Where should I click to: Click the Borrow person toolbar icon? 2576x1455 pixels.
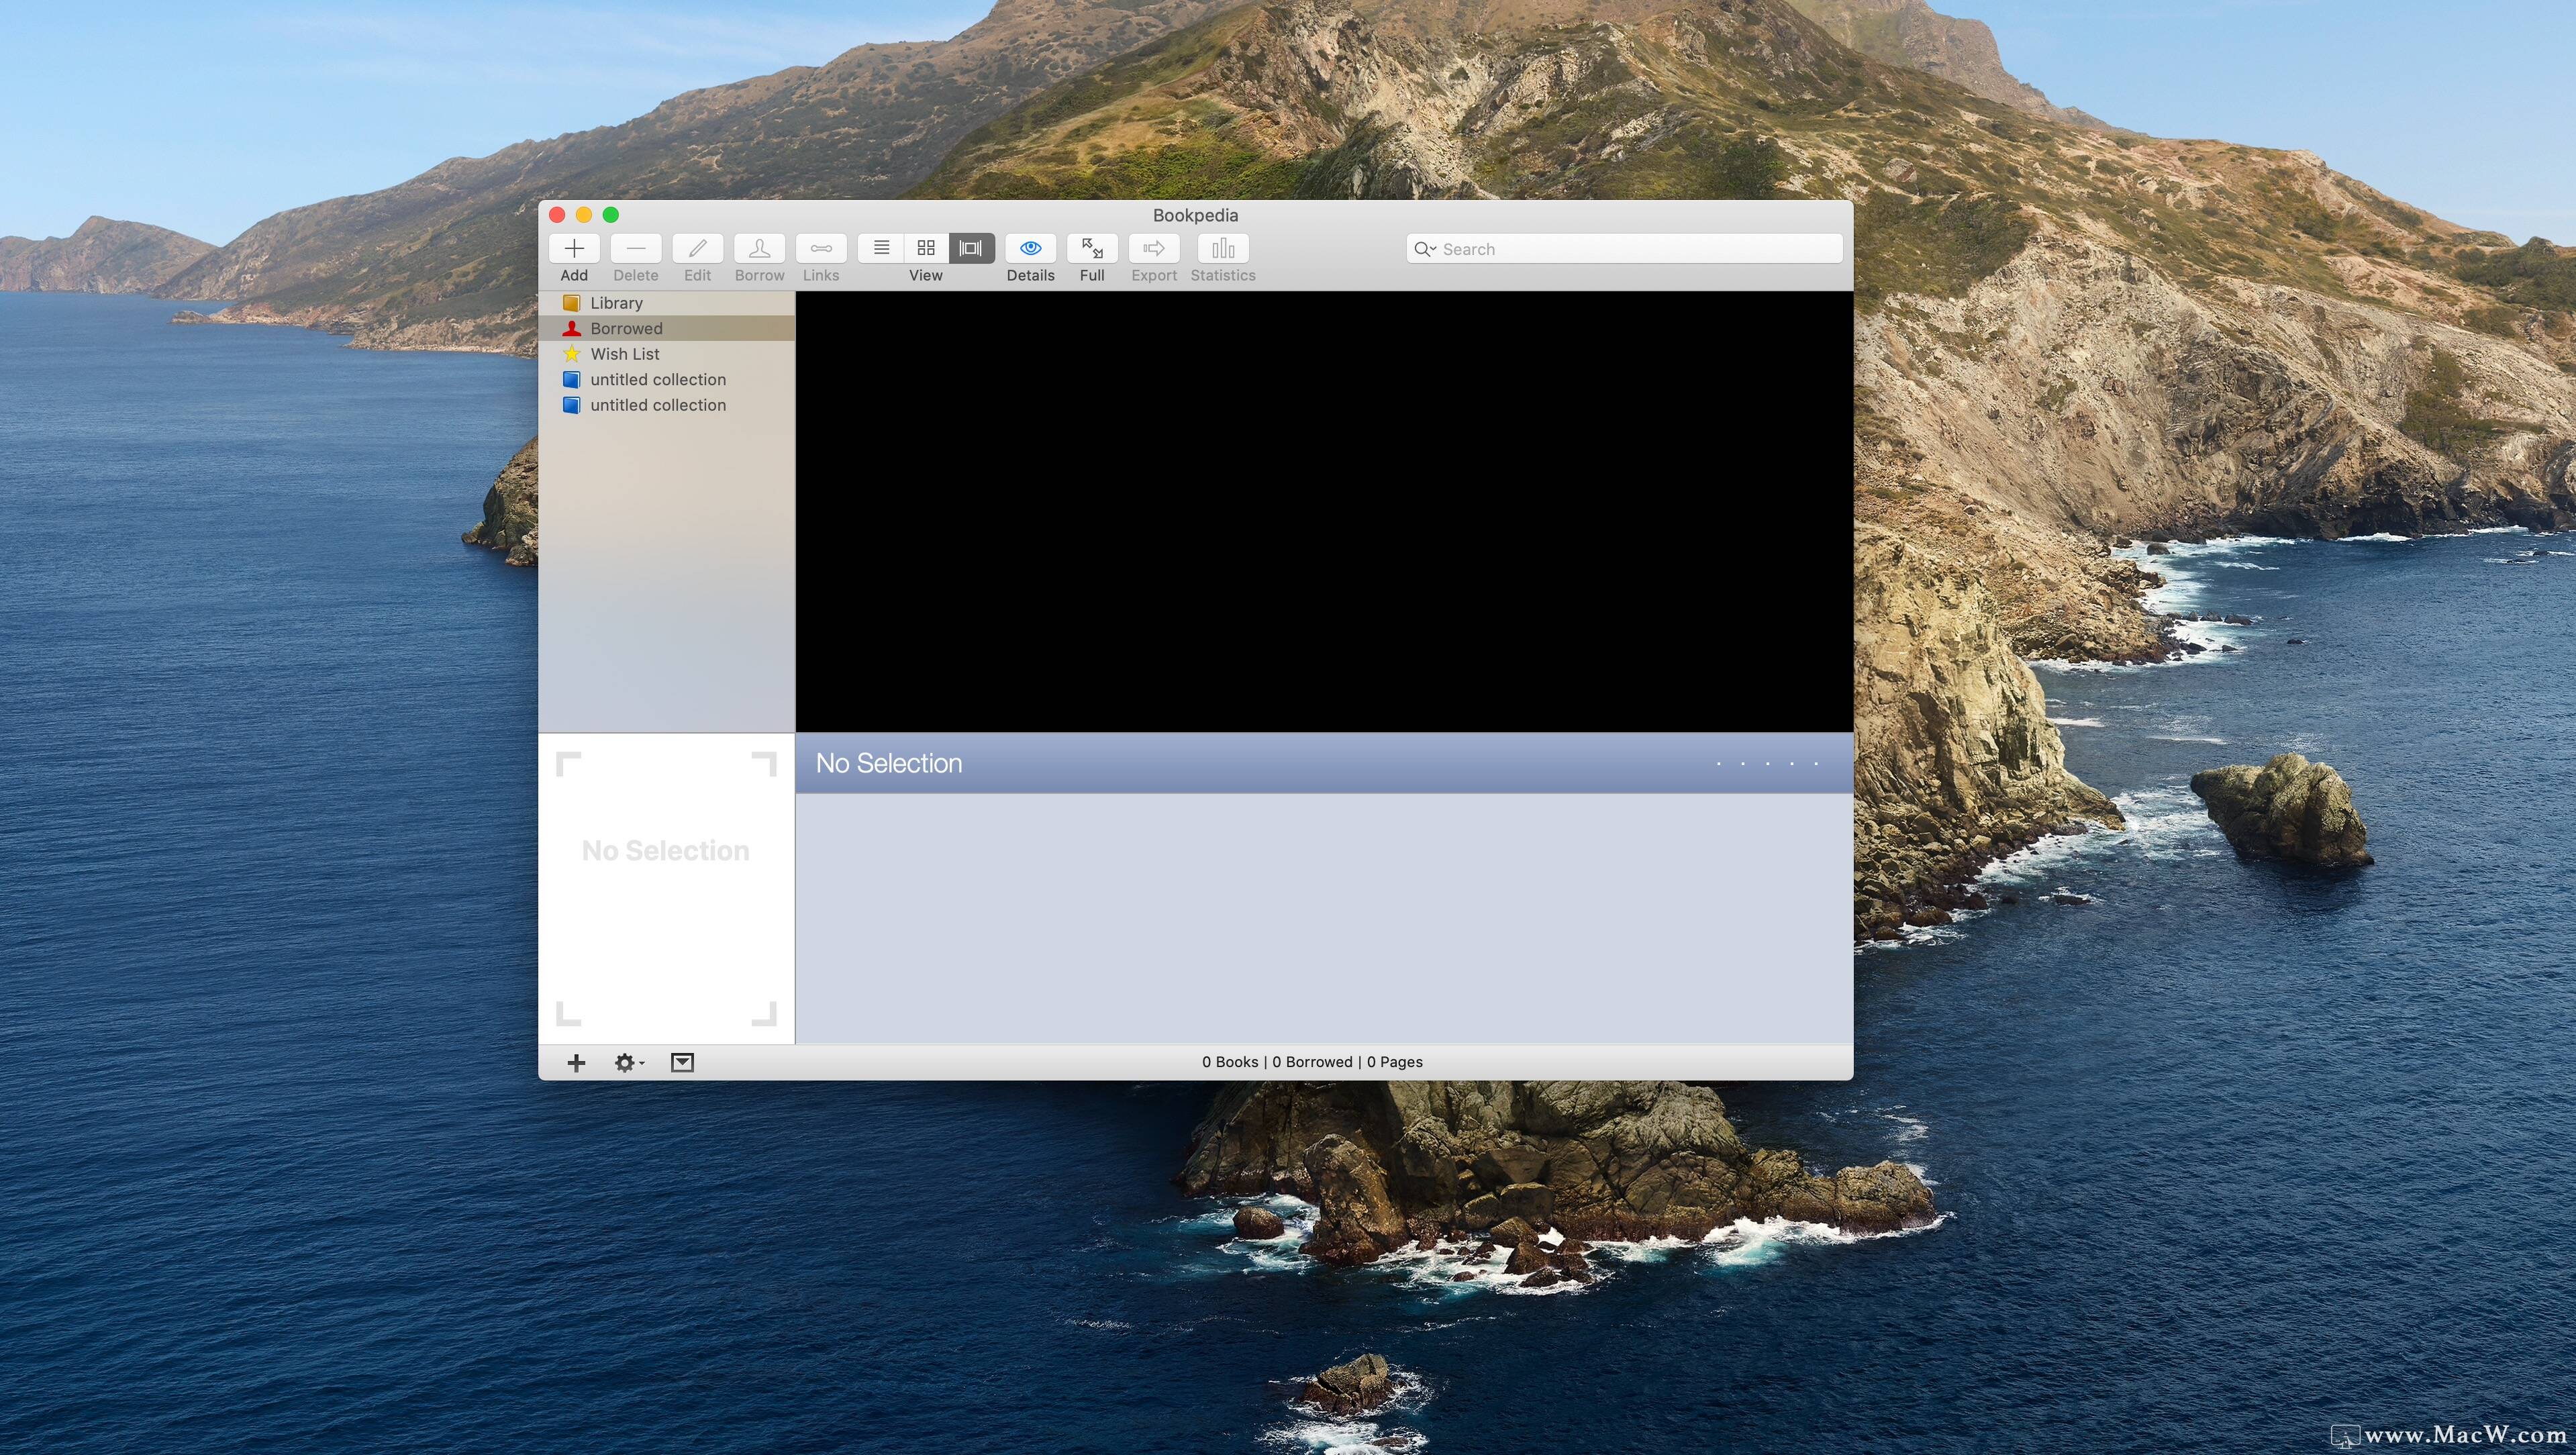pyautogui.click(x=759, y=248)
